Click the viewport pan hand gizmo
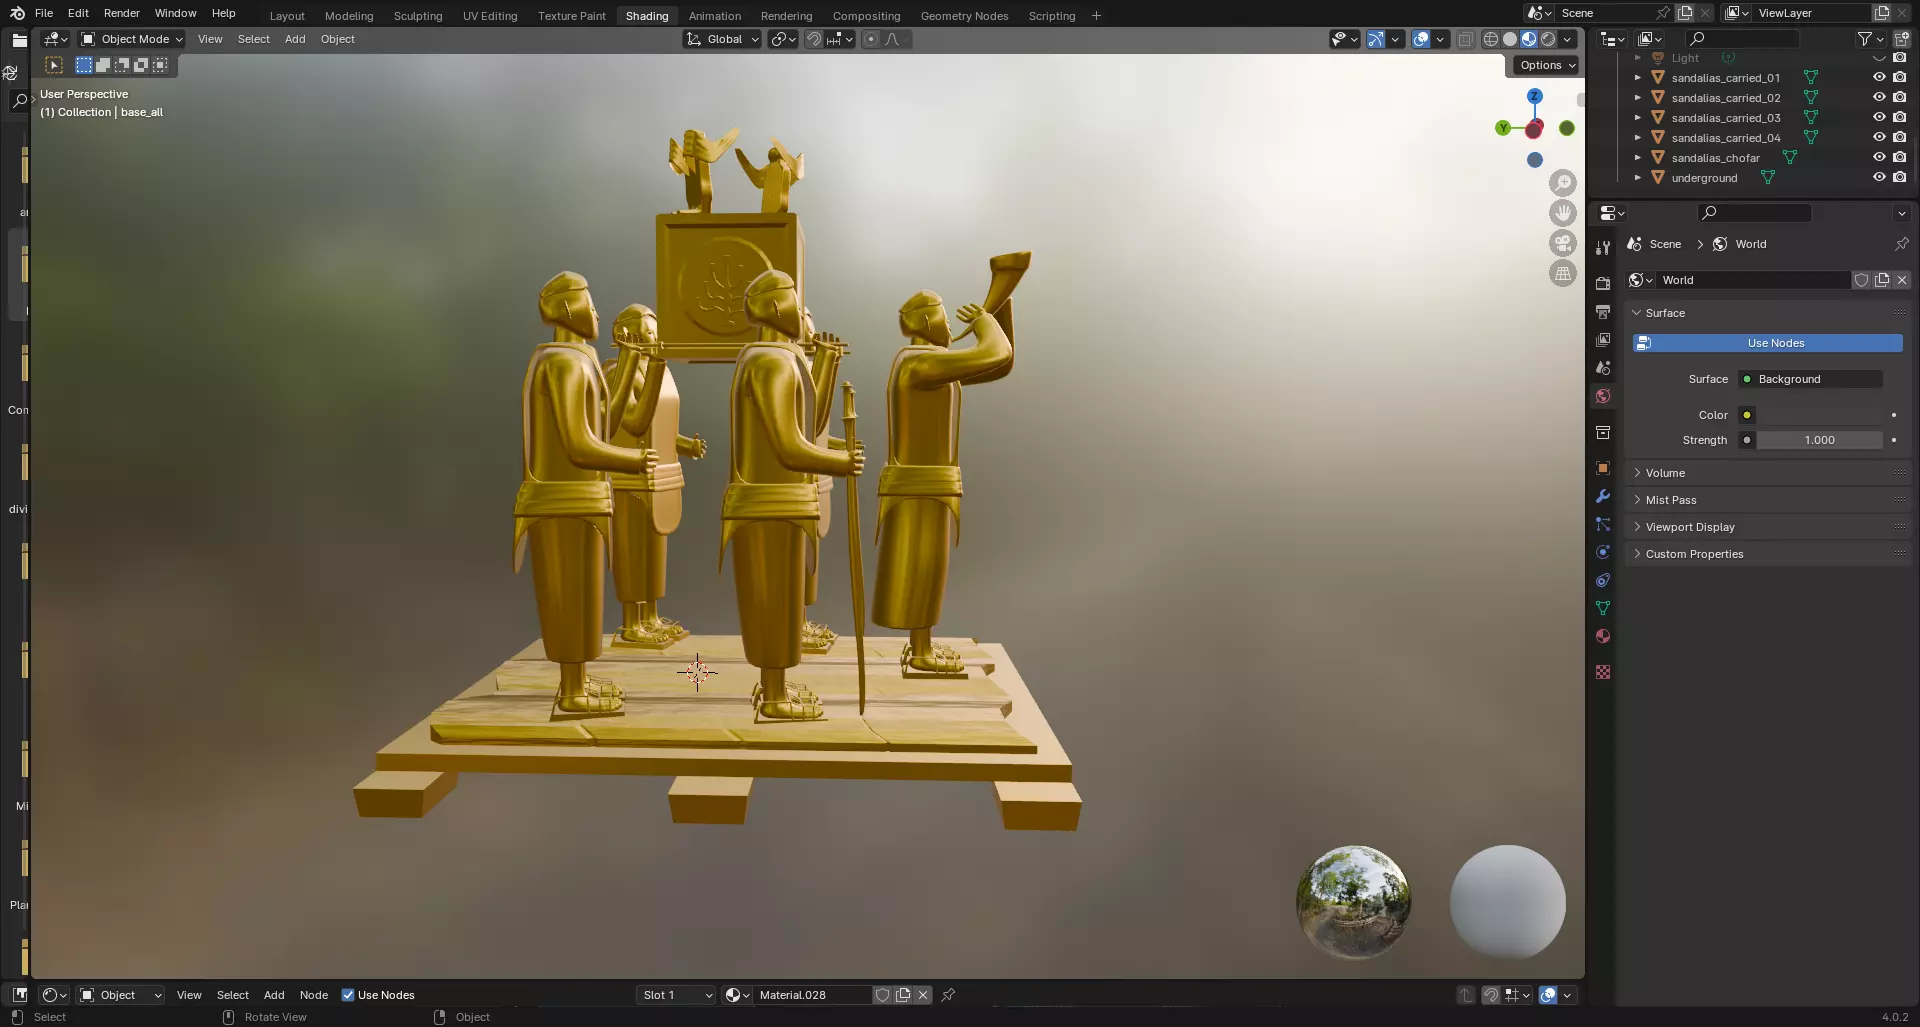1920x1027 pixels. click(1563, 213)
